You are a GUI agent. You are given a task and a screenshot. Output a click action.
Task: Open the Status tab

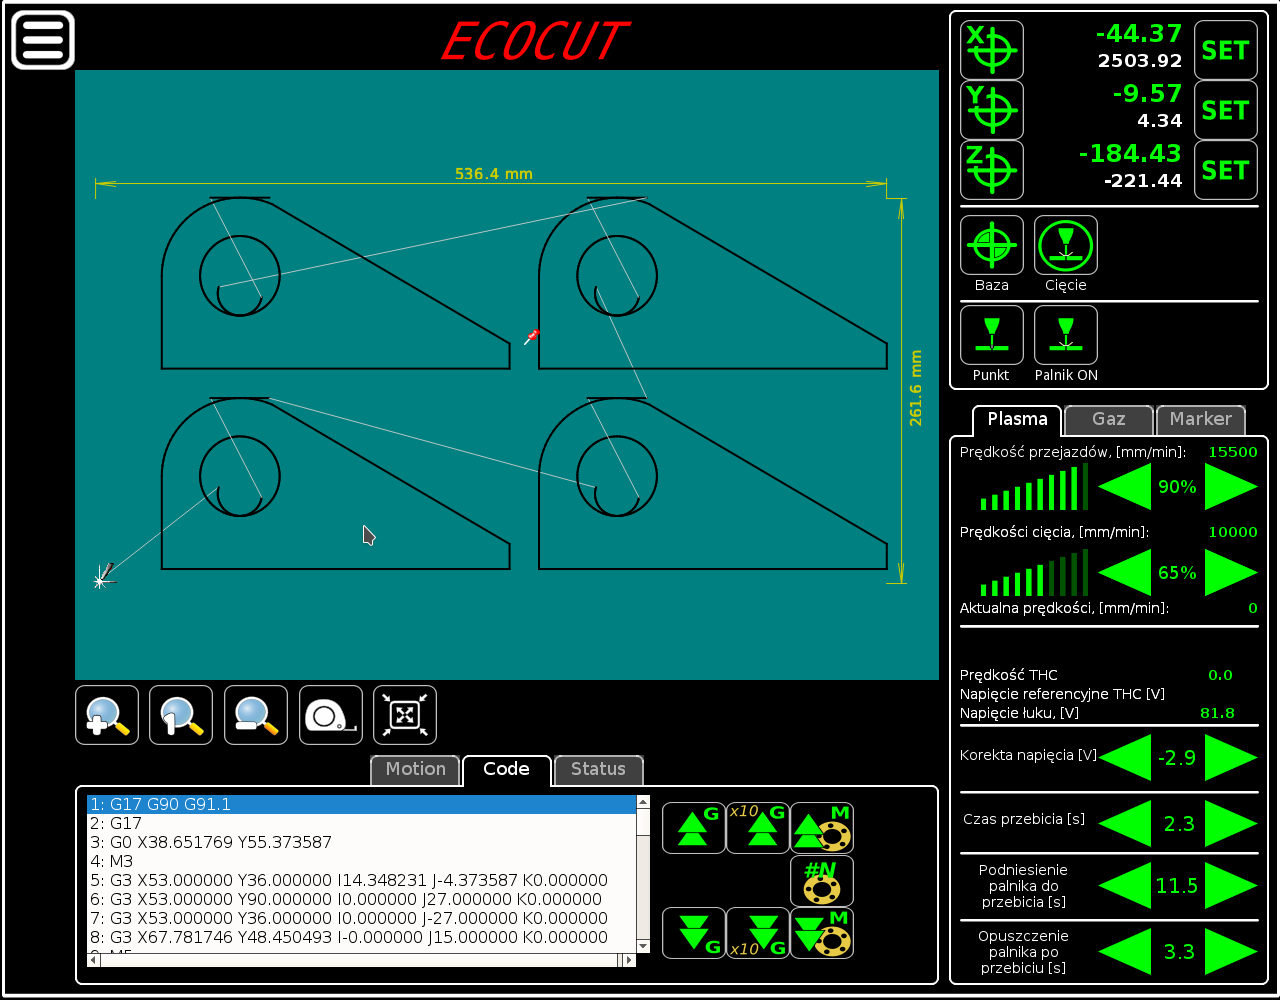pyautogui.click(x=598, y=770)
